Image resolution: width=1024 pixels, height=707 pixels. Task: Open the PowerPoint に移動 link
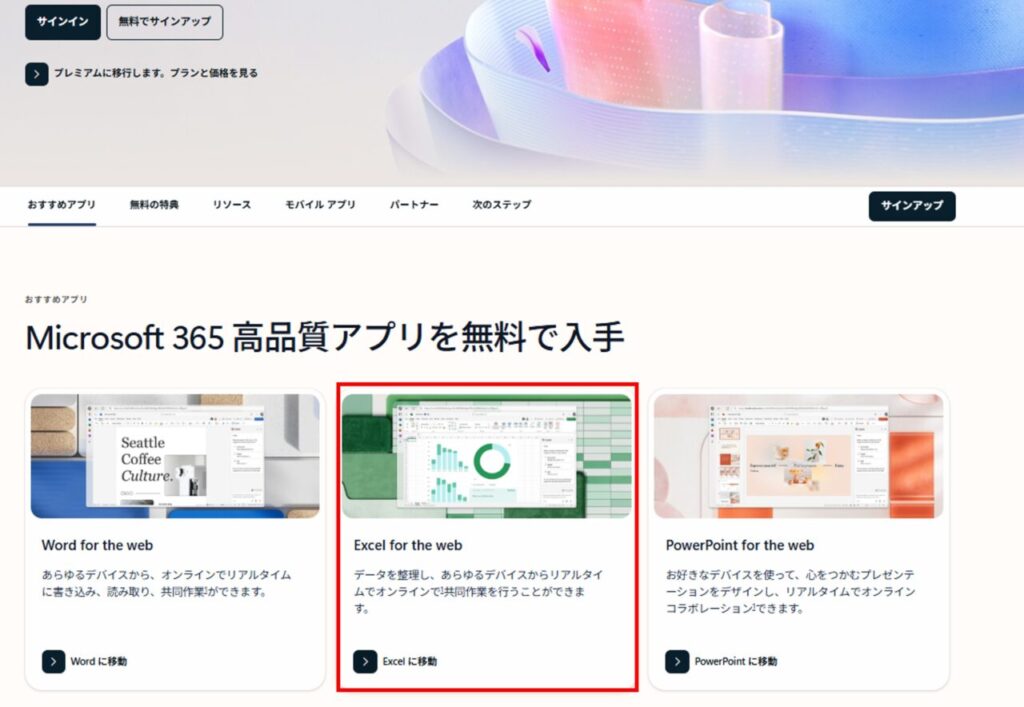pyautogui.click(x=736, y=661)
